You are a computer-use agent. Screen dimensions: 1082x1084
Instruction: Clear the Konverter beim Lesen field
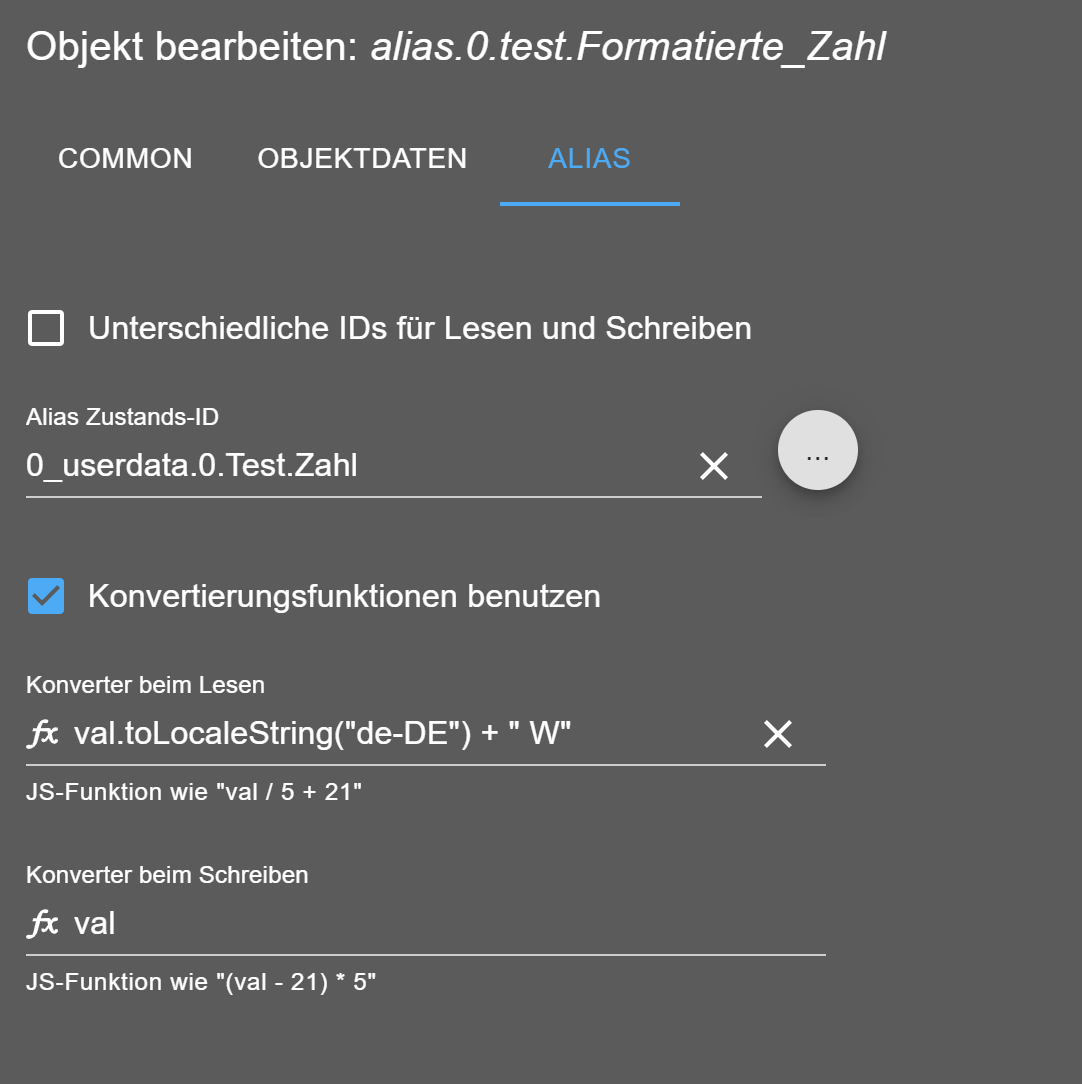778,733
